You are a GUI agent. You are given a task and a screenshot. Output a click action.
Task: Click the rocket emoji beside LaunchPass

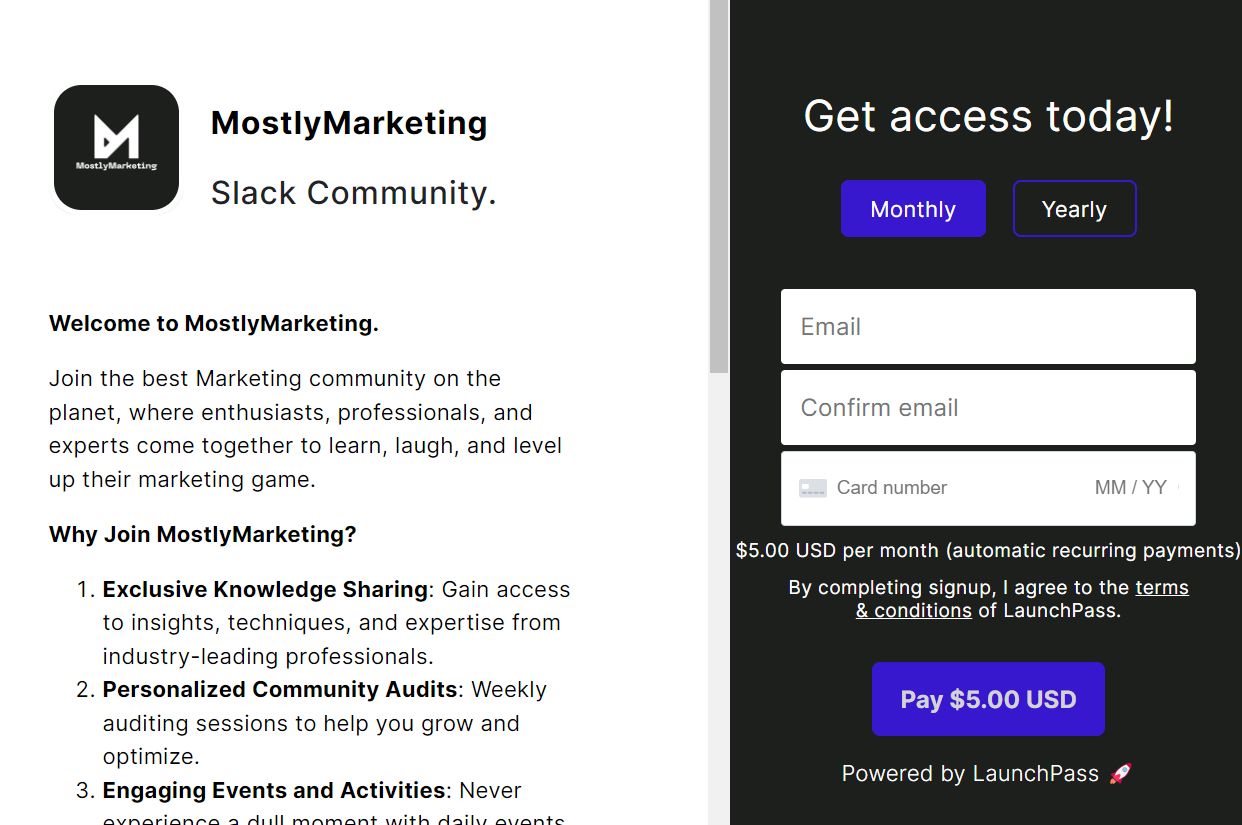[1121, 774]
